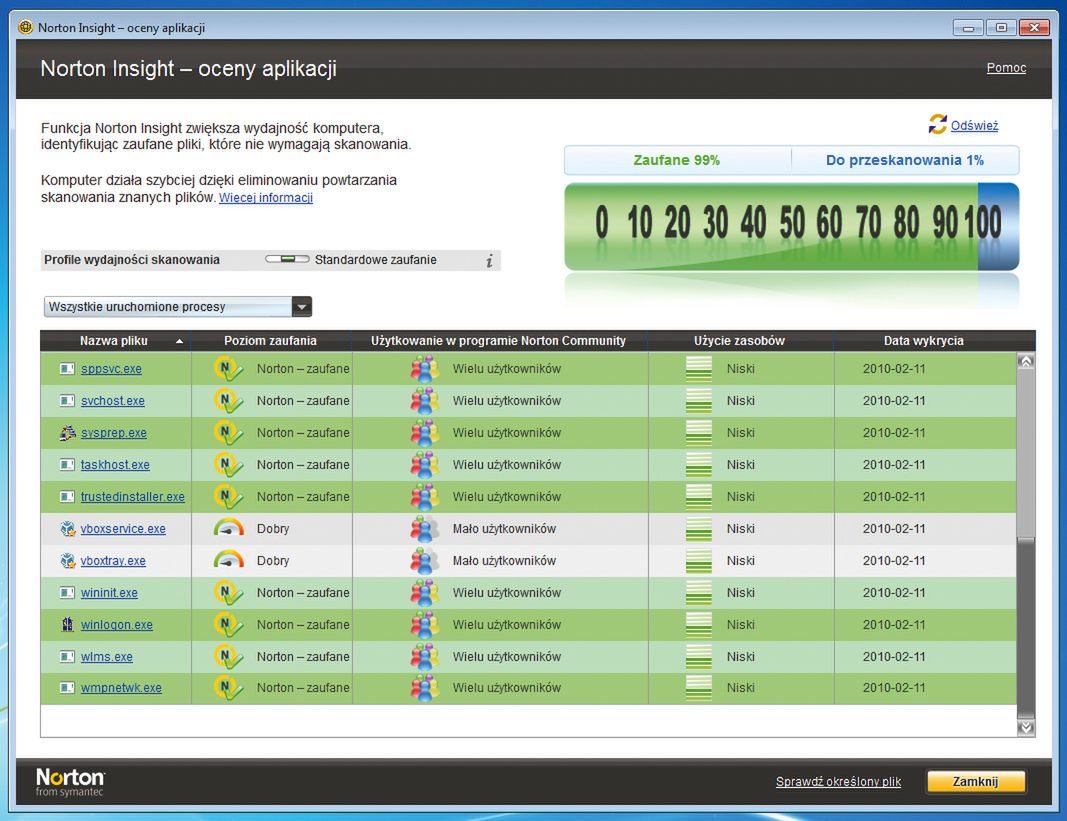Click the vboxservice.exe file icon
This screenshot has height=821, width=1067.
(67, 529)
